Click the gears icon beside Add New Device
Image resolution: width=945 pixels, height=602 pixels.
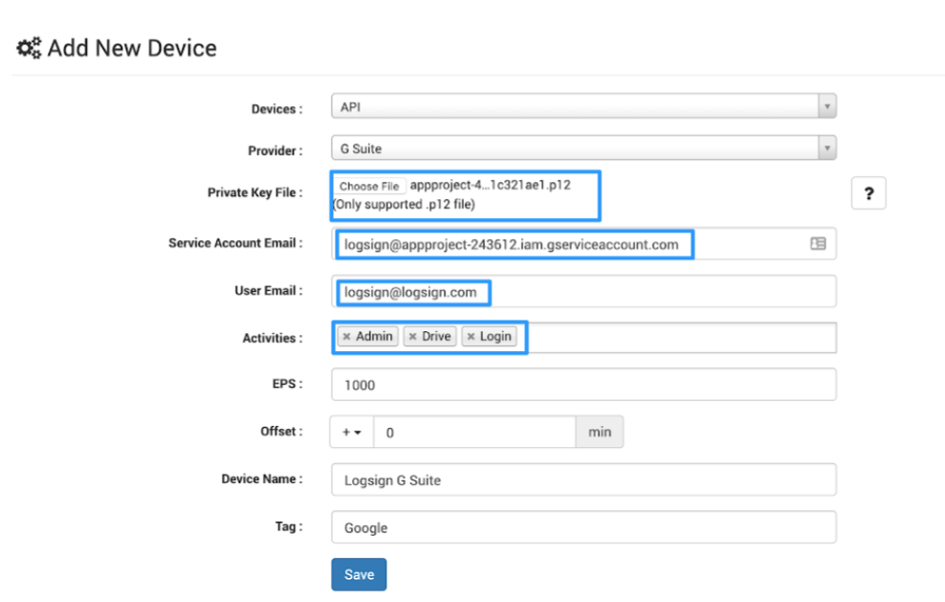[29, 48]
